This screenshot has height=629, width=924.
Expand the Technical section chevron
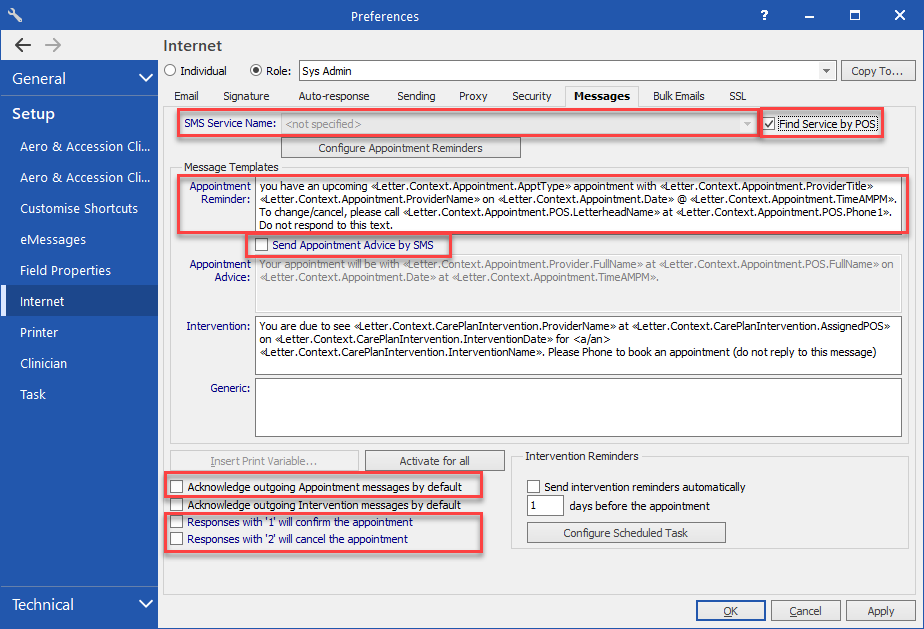146,604
